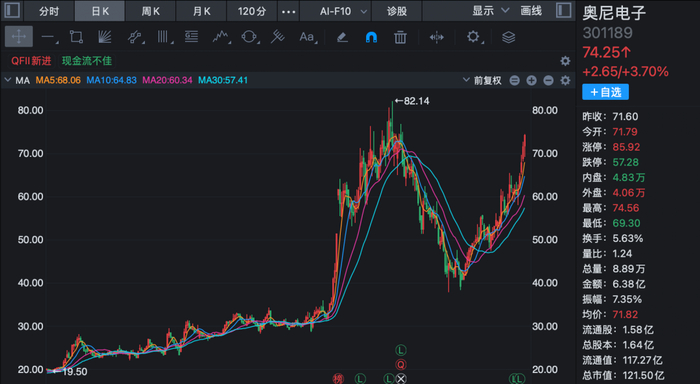Open the tags row settings gear
Image resolution: width=700 pixels, height=384 pixels.
coord(565,61)
